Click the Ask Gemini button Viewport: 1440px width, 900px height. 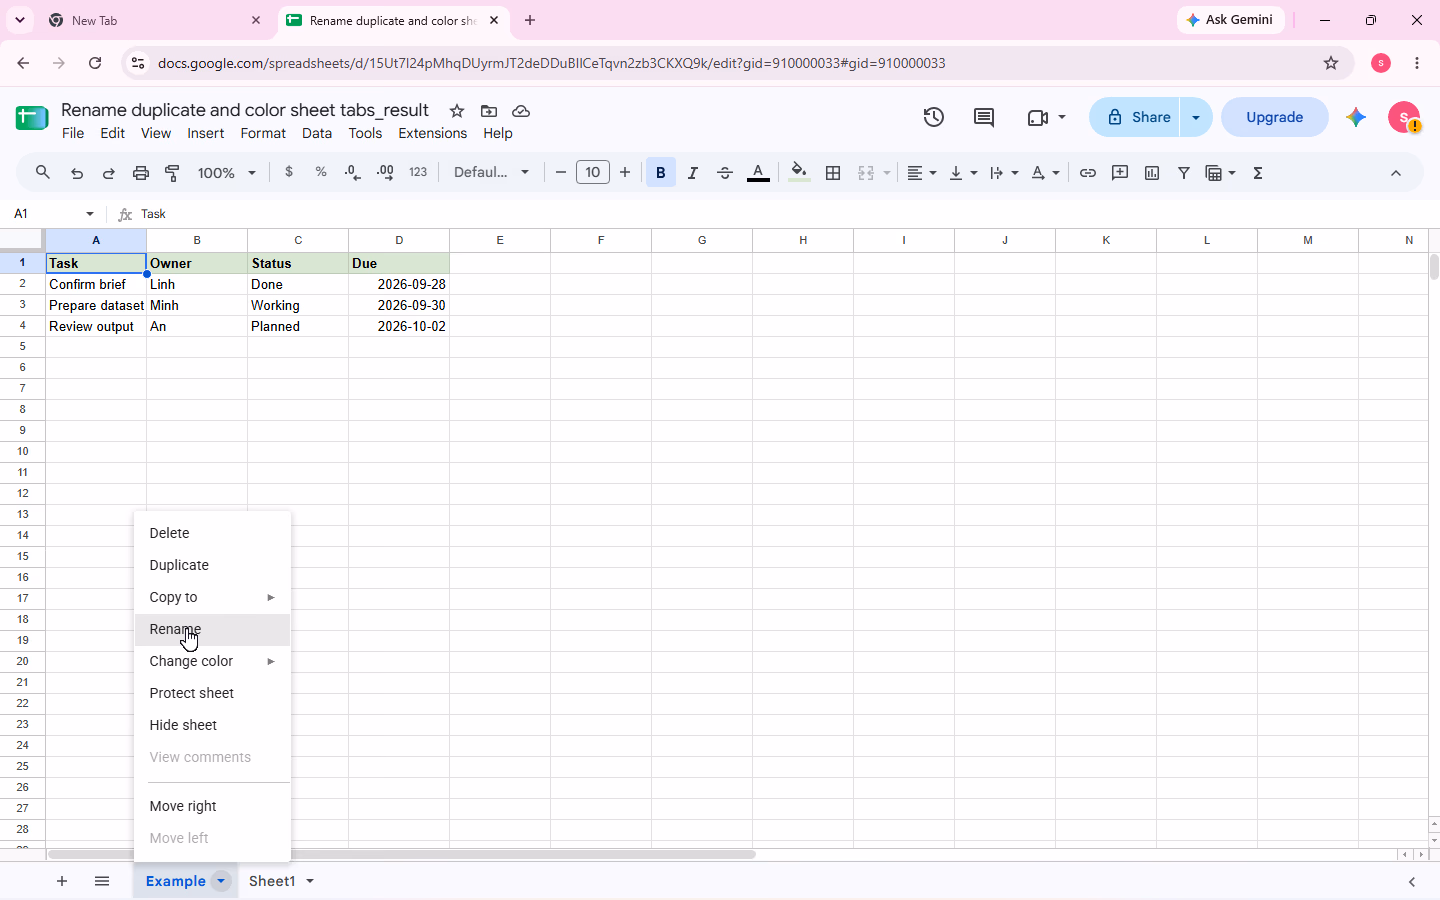point(1230,20)
